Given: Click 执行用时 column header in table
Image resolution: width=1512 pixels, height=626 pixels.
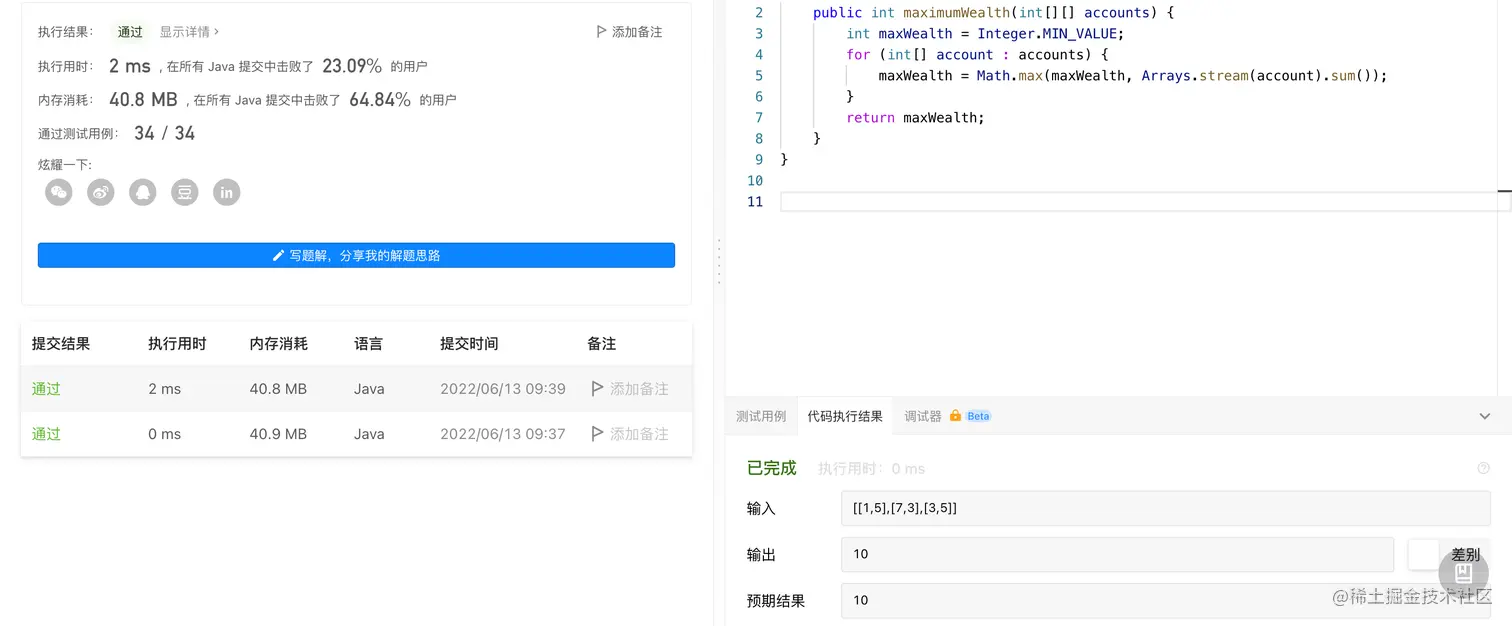Looking at the screenshot, I should (x=177, y=344).
